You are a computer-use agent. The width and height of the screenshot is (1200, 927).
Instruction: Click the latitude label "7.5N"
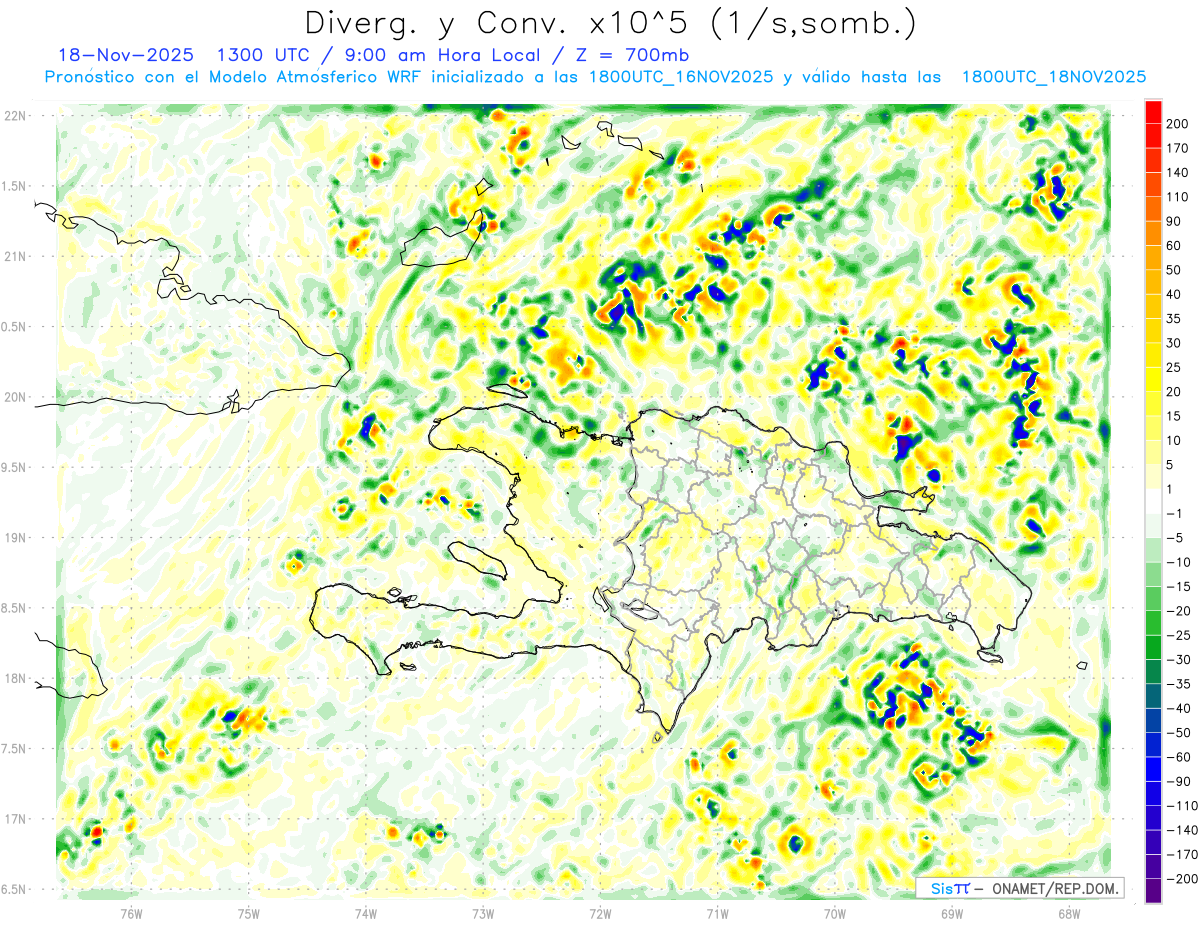tap(13, 749)
